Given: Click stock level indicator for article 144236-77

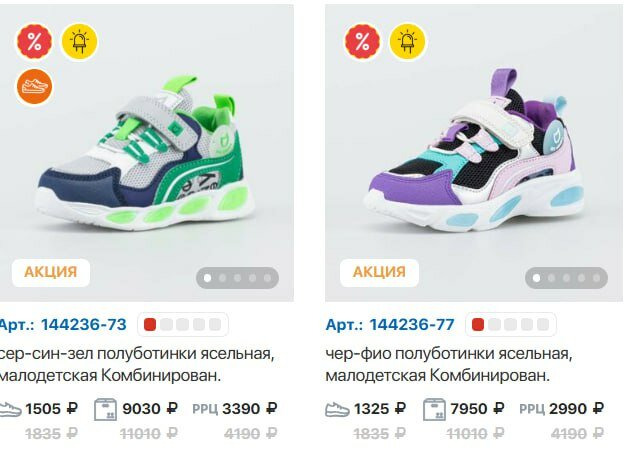Looking at the screenshot, I should (x=510, y=324).
